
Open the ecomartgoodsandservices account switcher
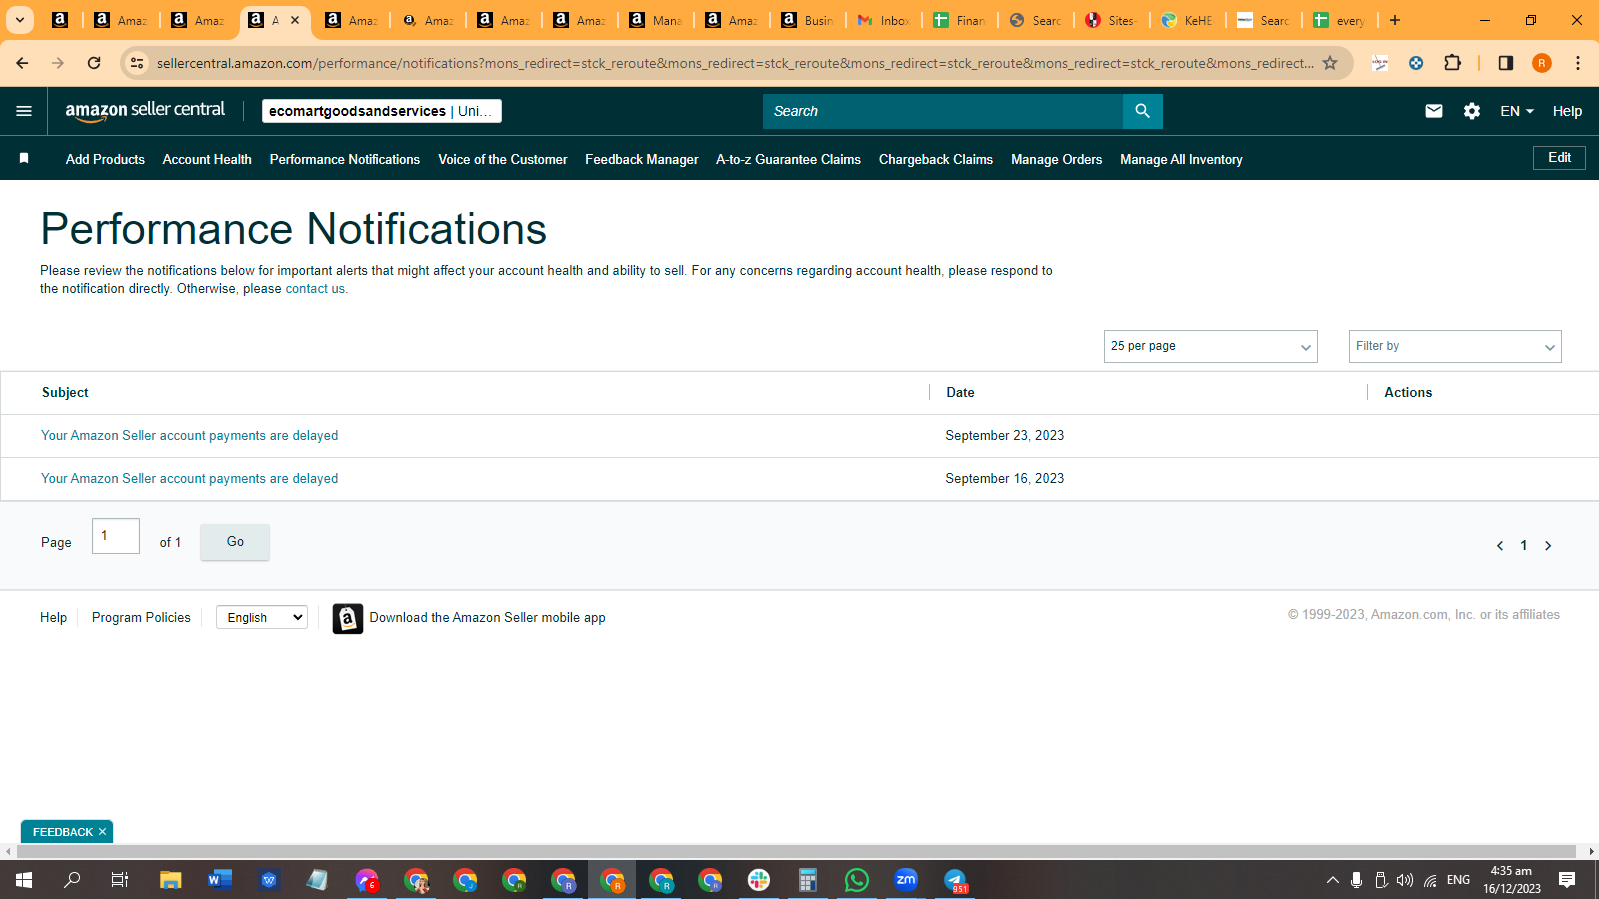click(x=381, y=111)
